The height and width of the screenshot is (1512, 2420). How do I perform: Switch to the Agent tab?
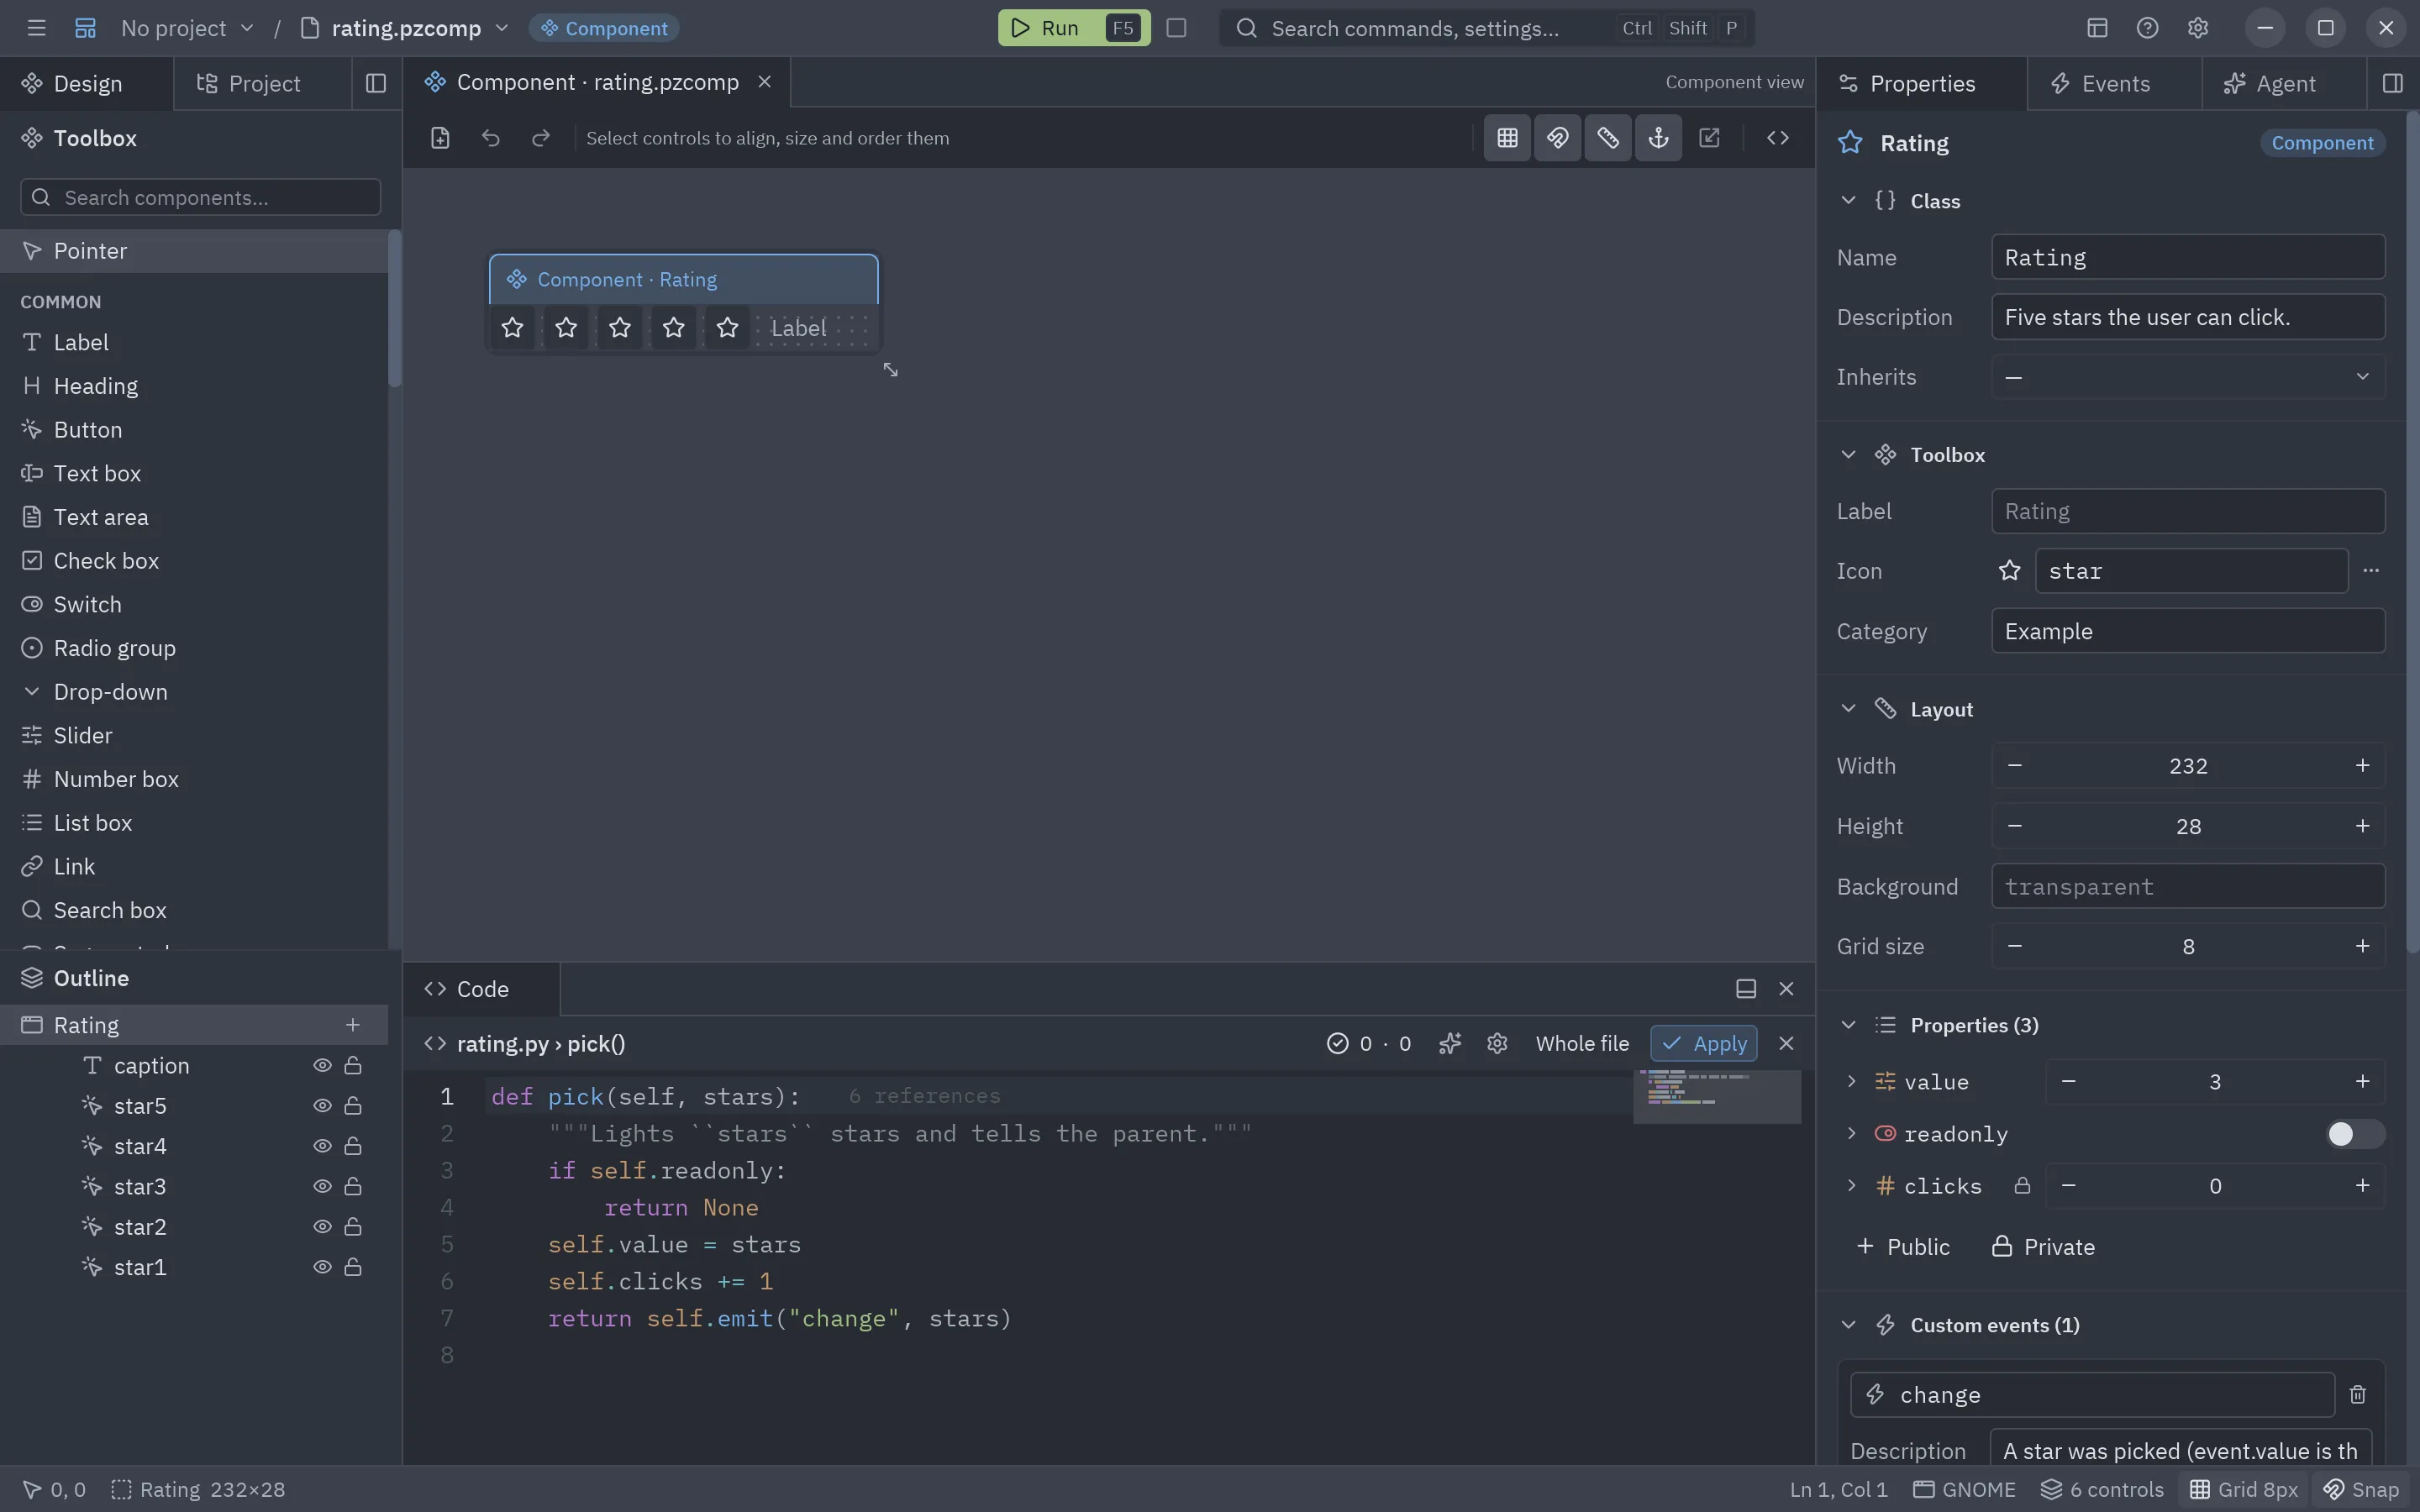pyautogui.click(x=2284, y=83)
